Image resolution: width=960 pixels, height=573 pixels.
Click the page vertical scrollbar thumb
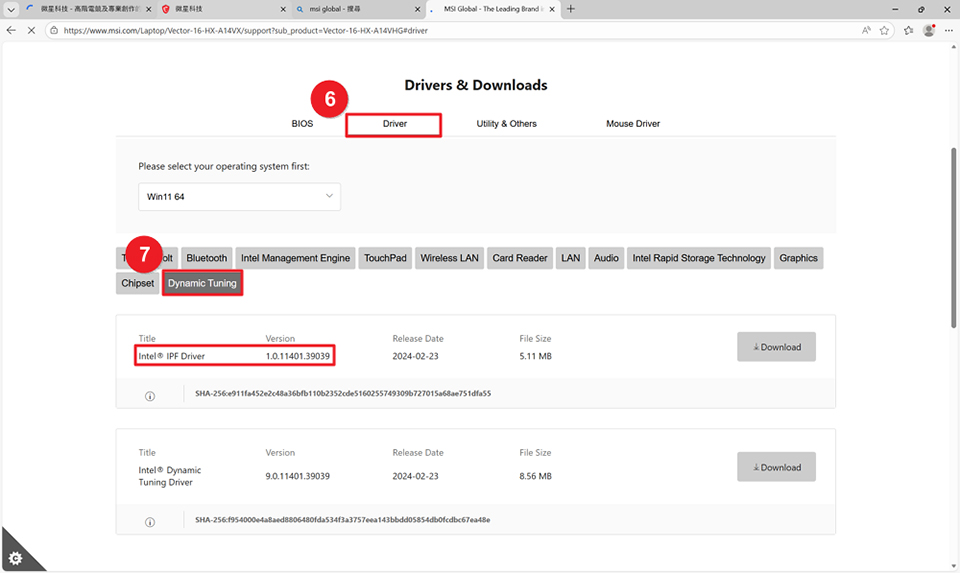click(x=953, y=238)
